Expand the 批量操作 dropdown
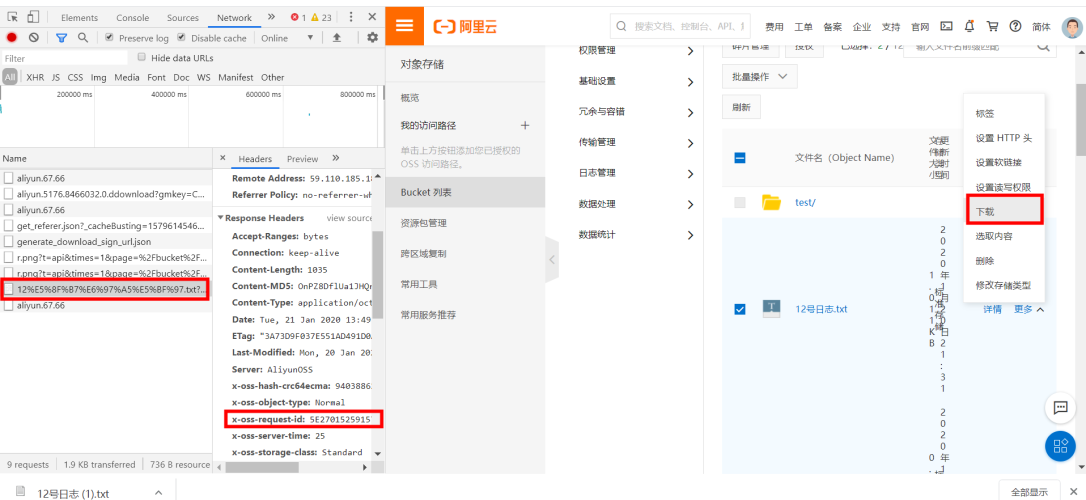This screenshot has height=500, width=1086. tap(759, 77)
